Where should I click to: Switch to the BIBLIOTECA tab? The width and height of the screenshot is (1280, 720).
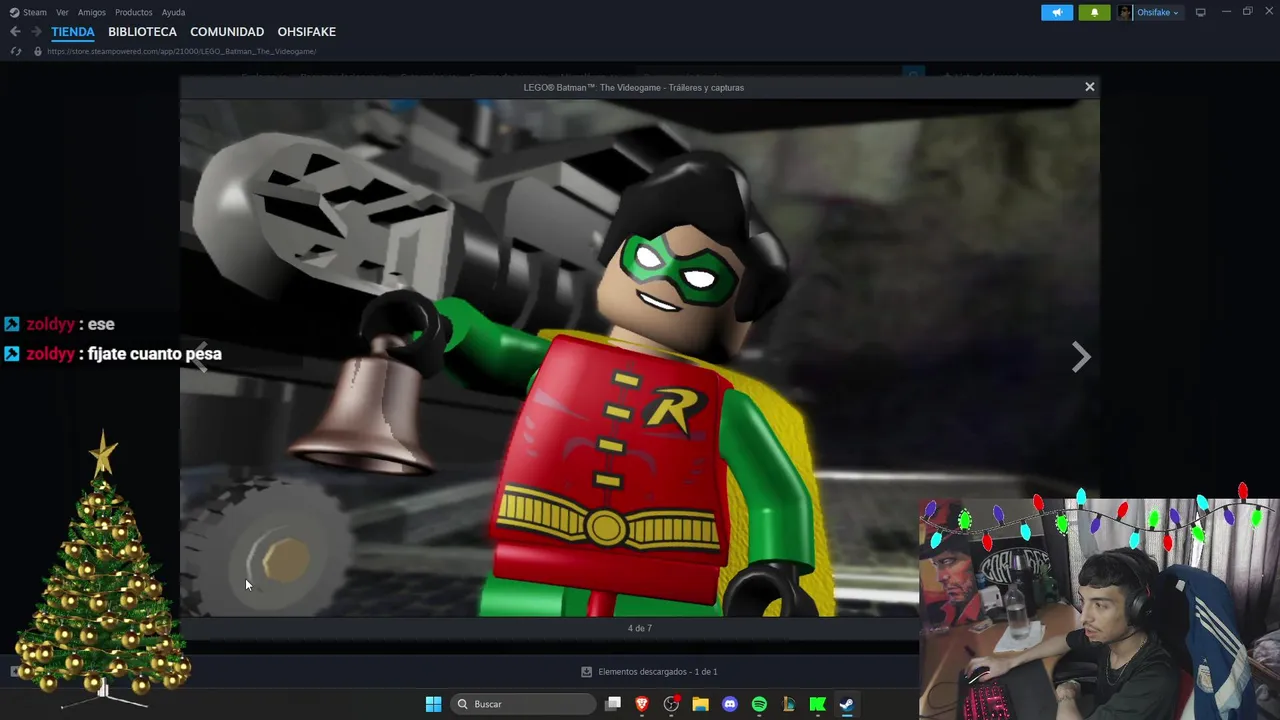[142, 32]
